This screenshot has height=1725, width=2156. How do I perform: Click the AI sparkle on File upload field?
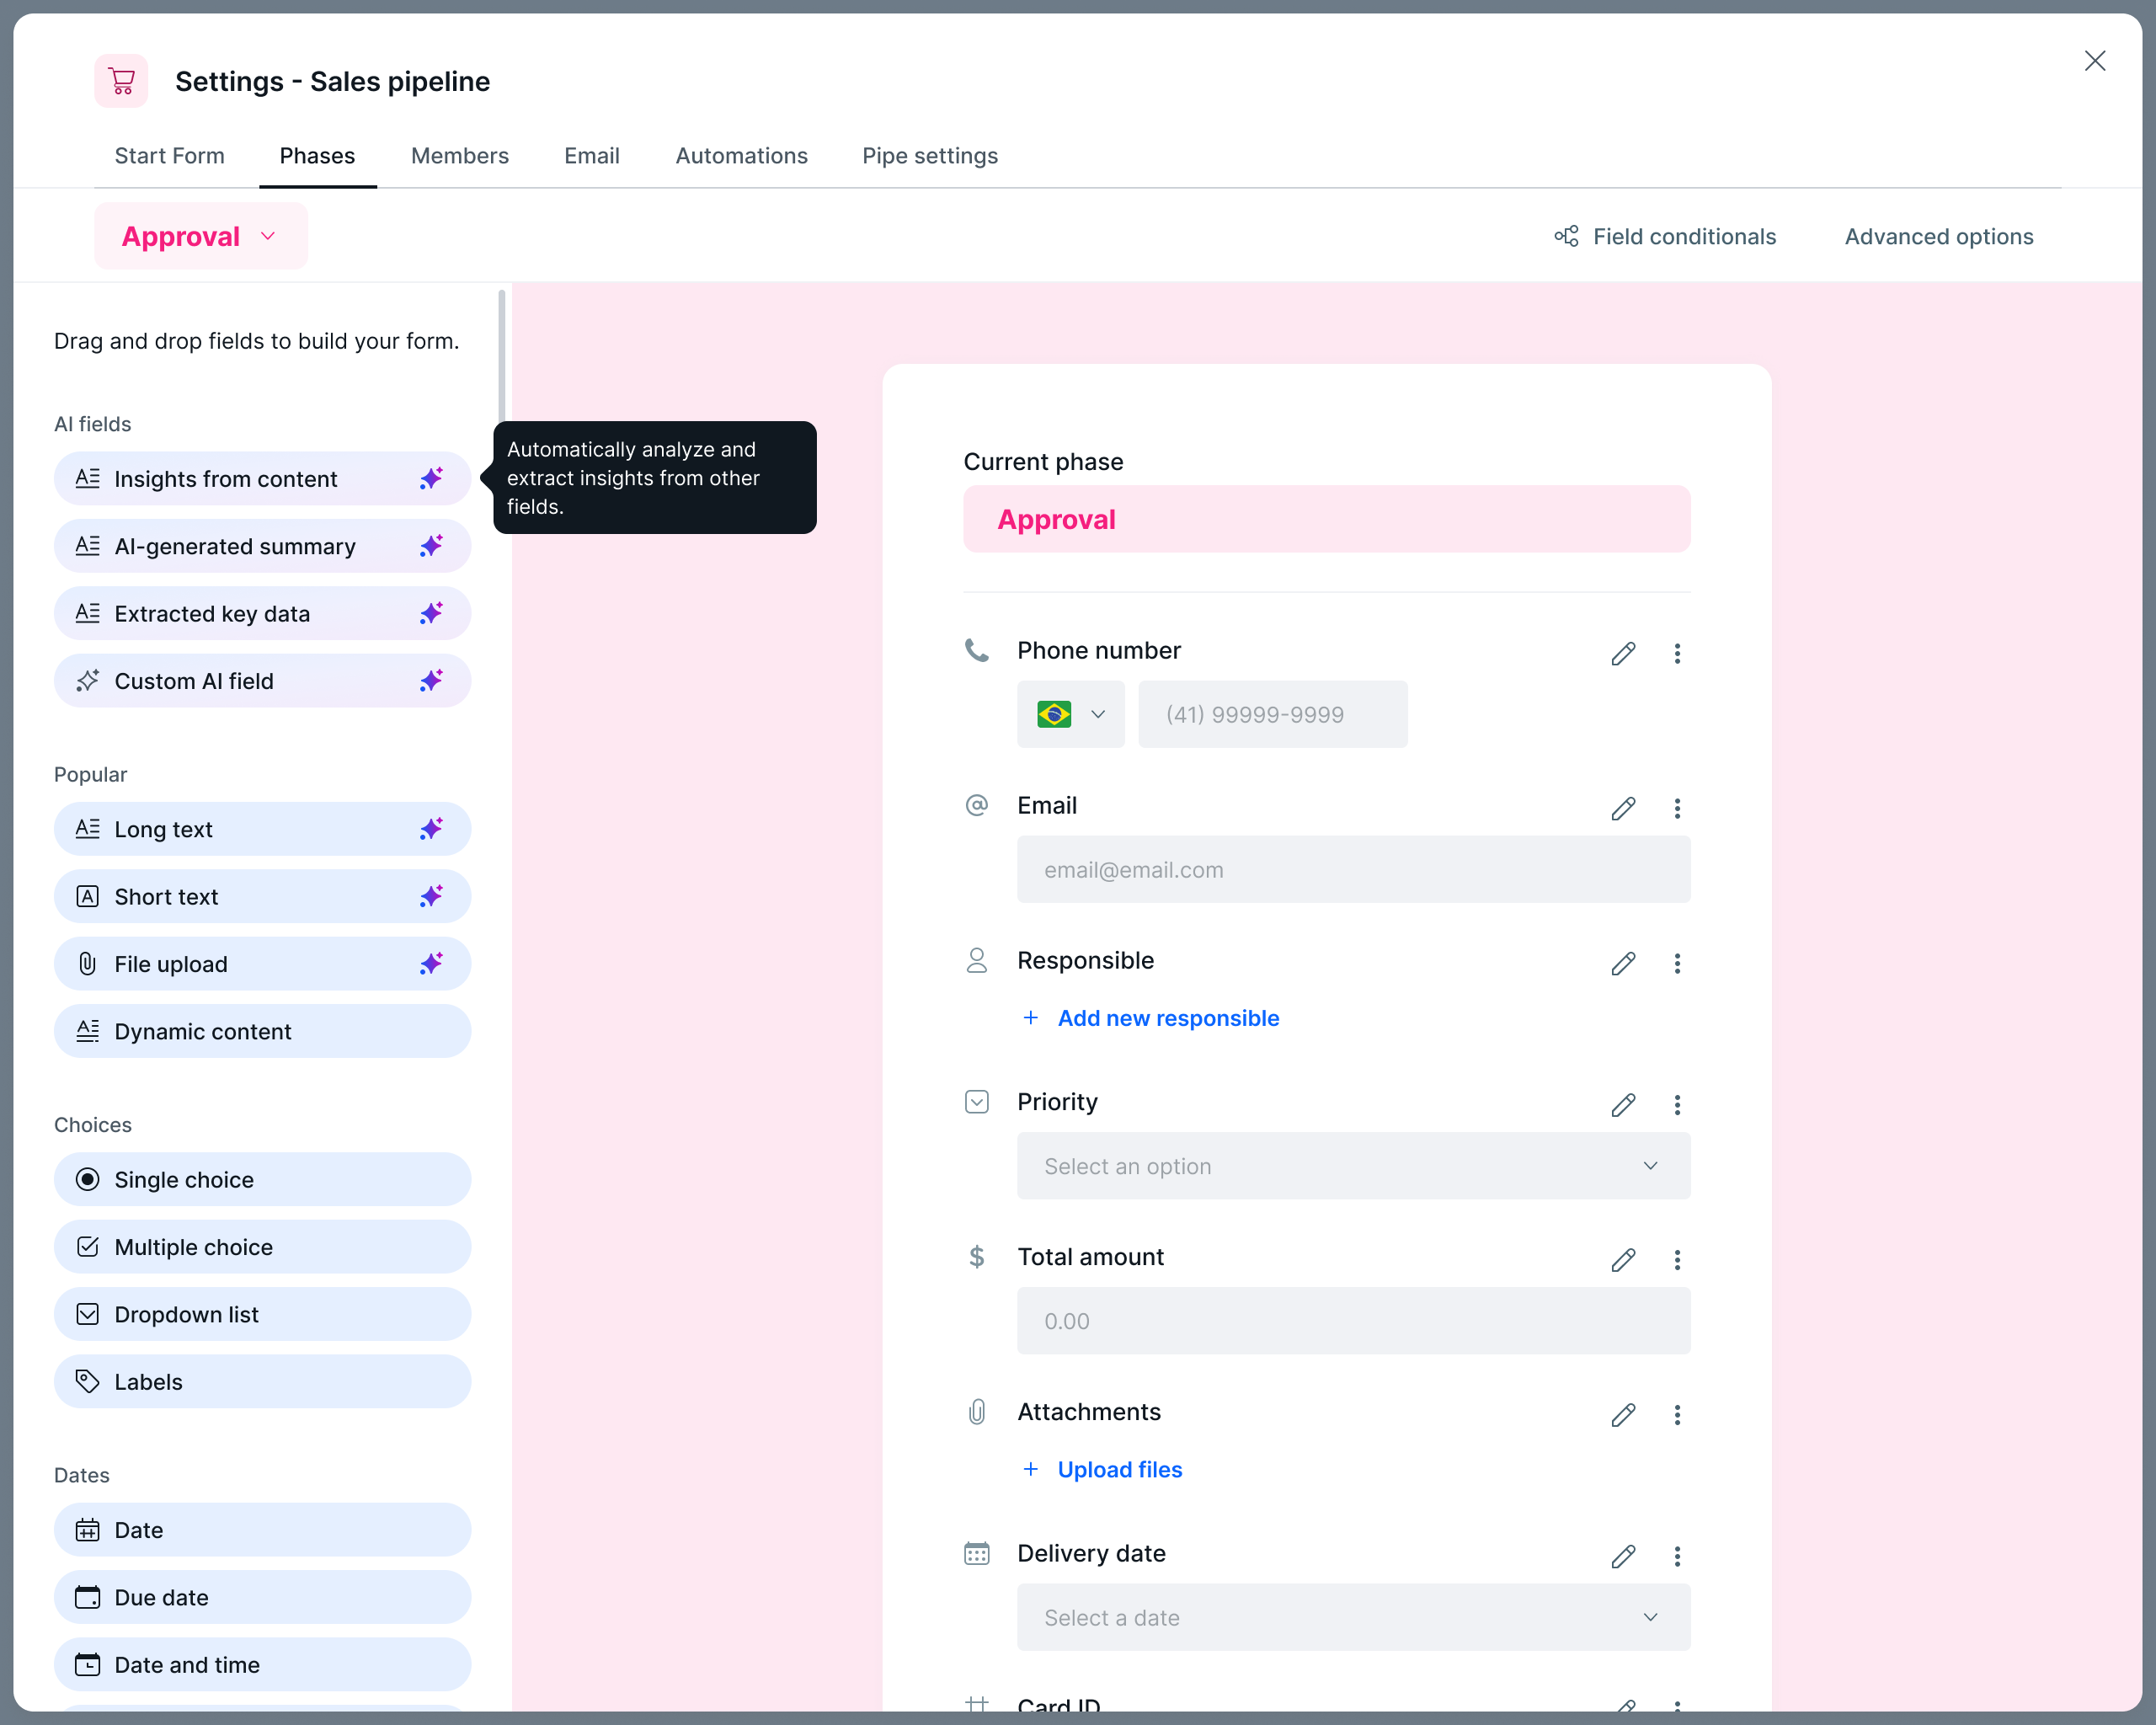431,963
